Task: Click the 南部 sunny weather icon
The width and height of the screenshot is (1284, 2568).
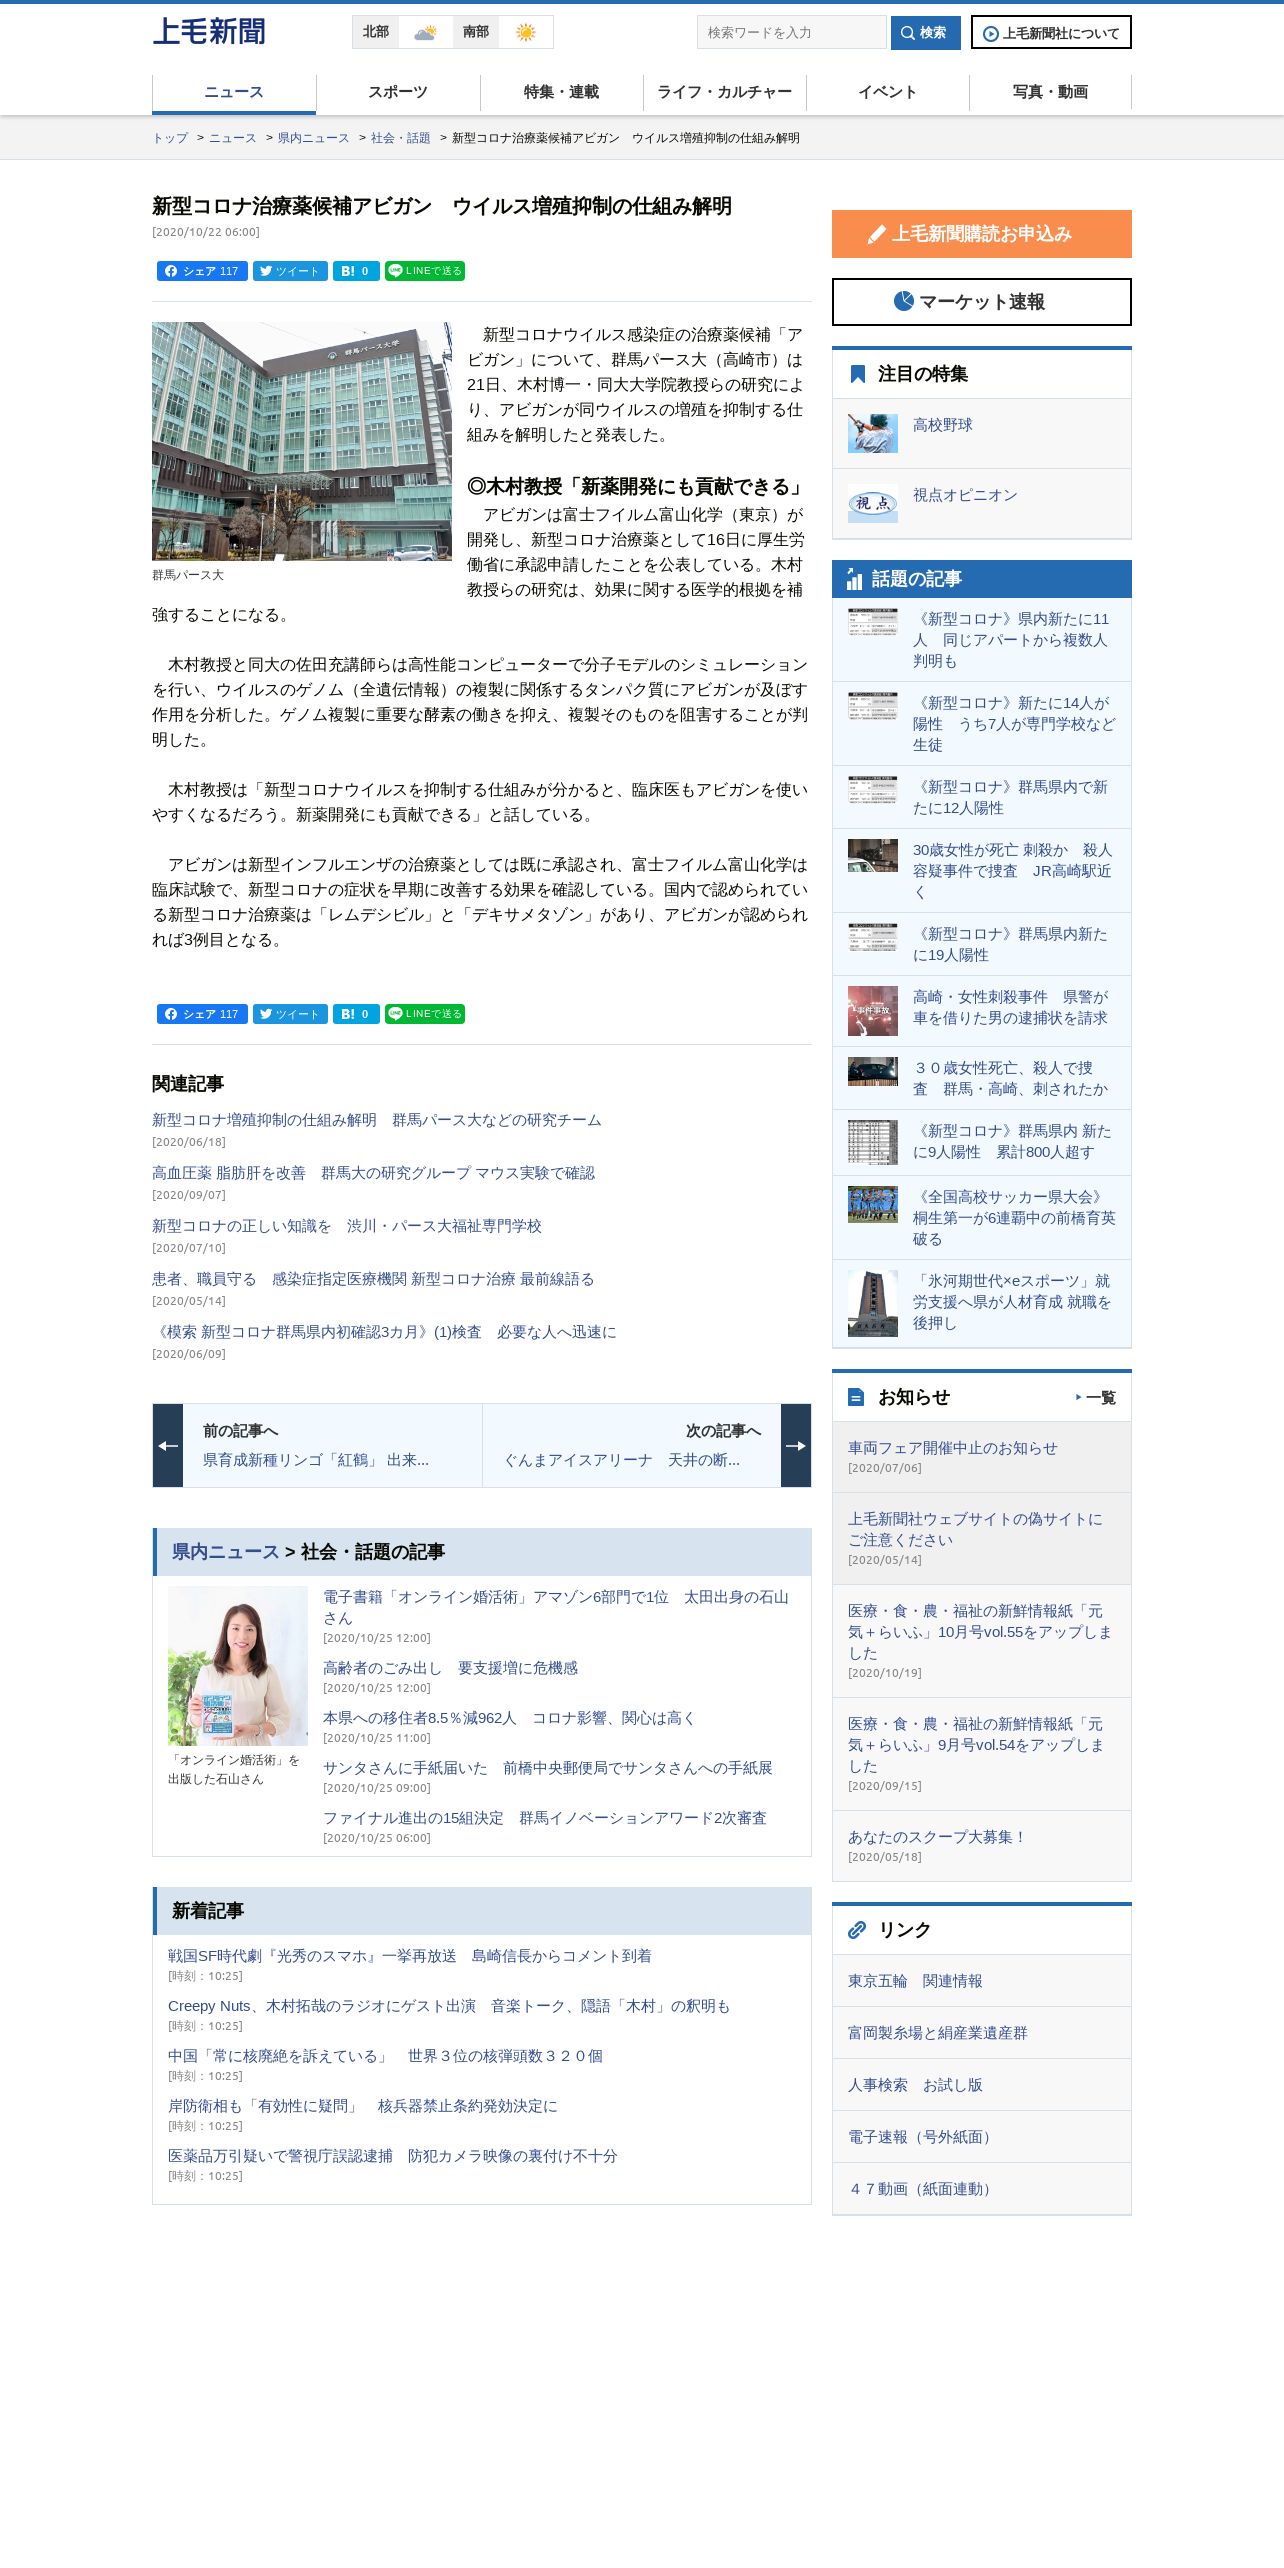Action: coord(525,32)
